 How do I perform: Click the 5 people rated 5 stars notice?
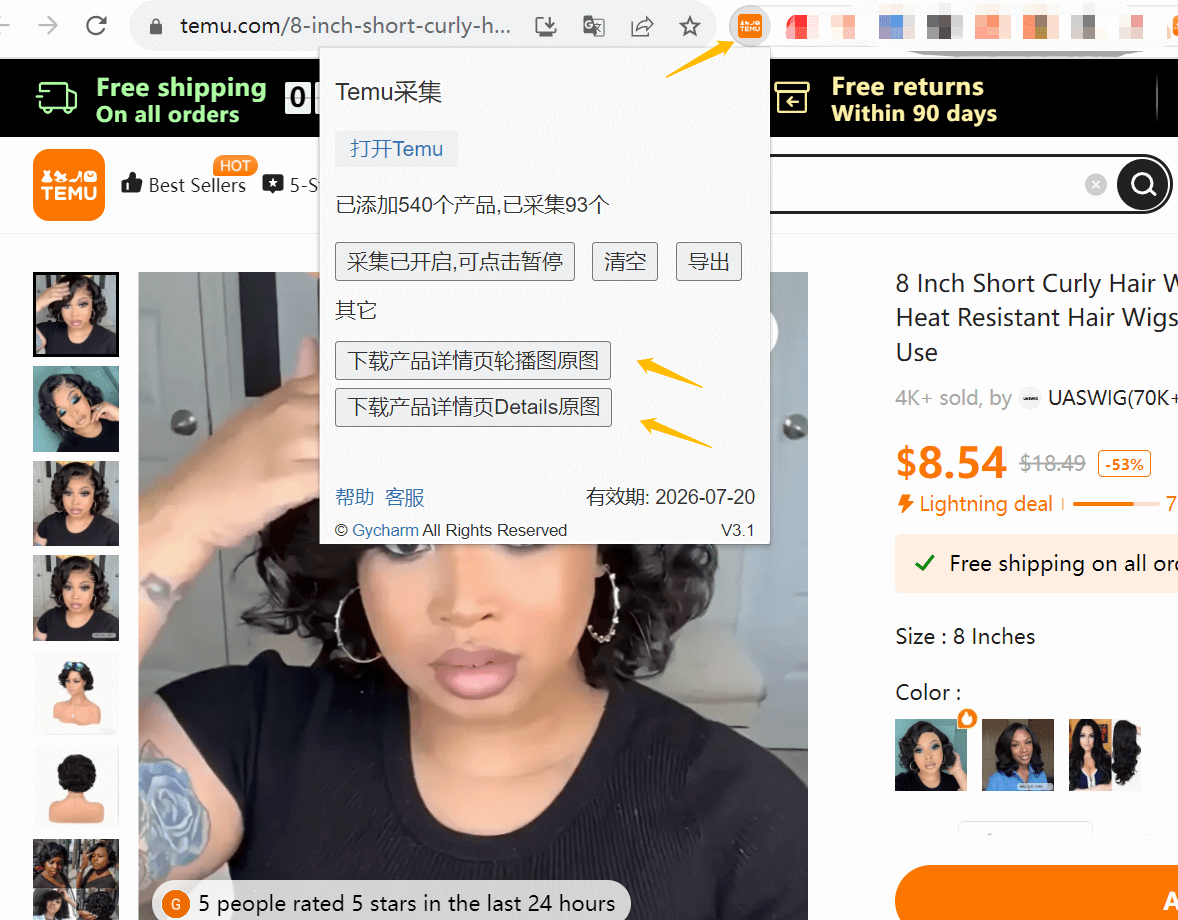(391, 903)
